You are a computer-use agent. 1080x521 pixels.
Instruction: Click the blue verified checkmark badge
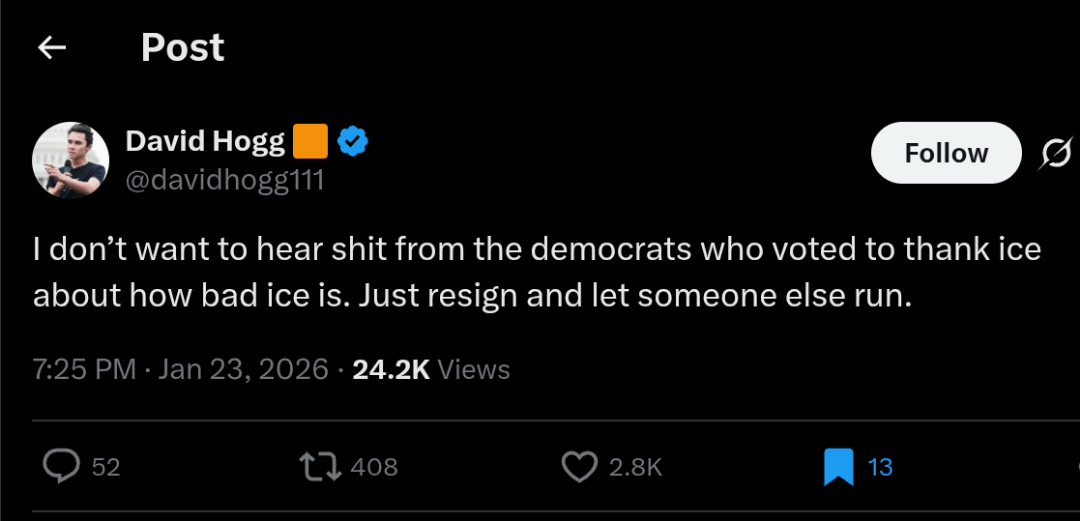[x=352, y=142]
